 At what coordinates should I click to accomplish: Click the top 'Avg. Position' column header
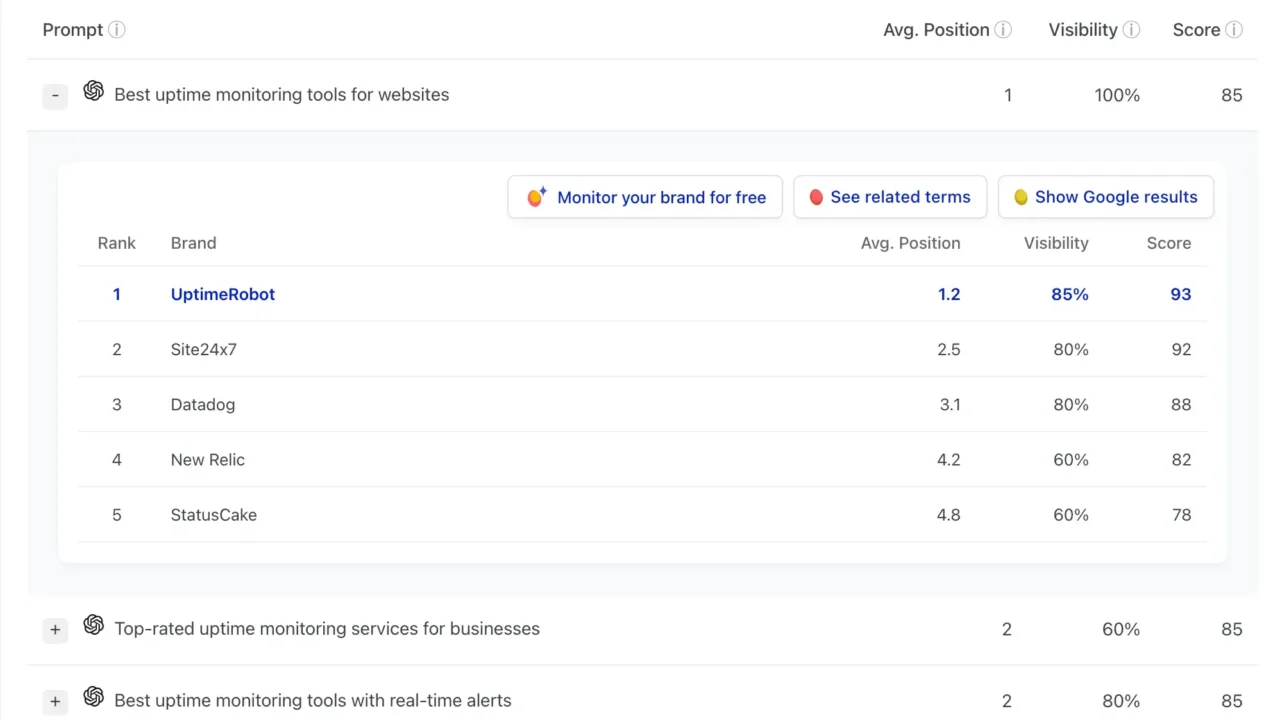pyautogui.click(x=936, y=30)
